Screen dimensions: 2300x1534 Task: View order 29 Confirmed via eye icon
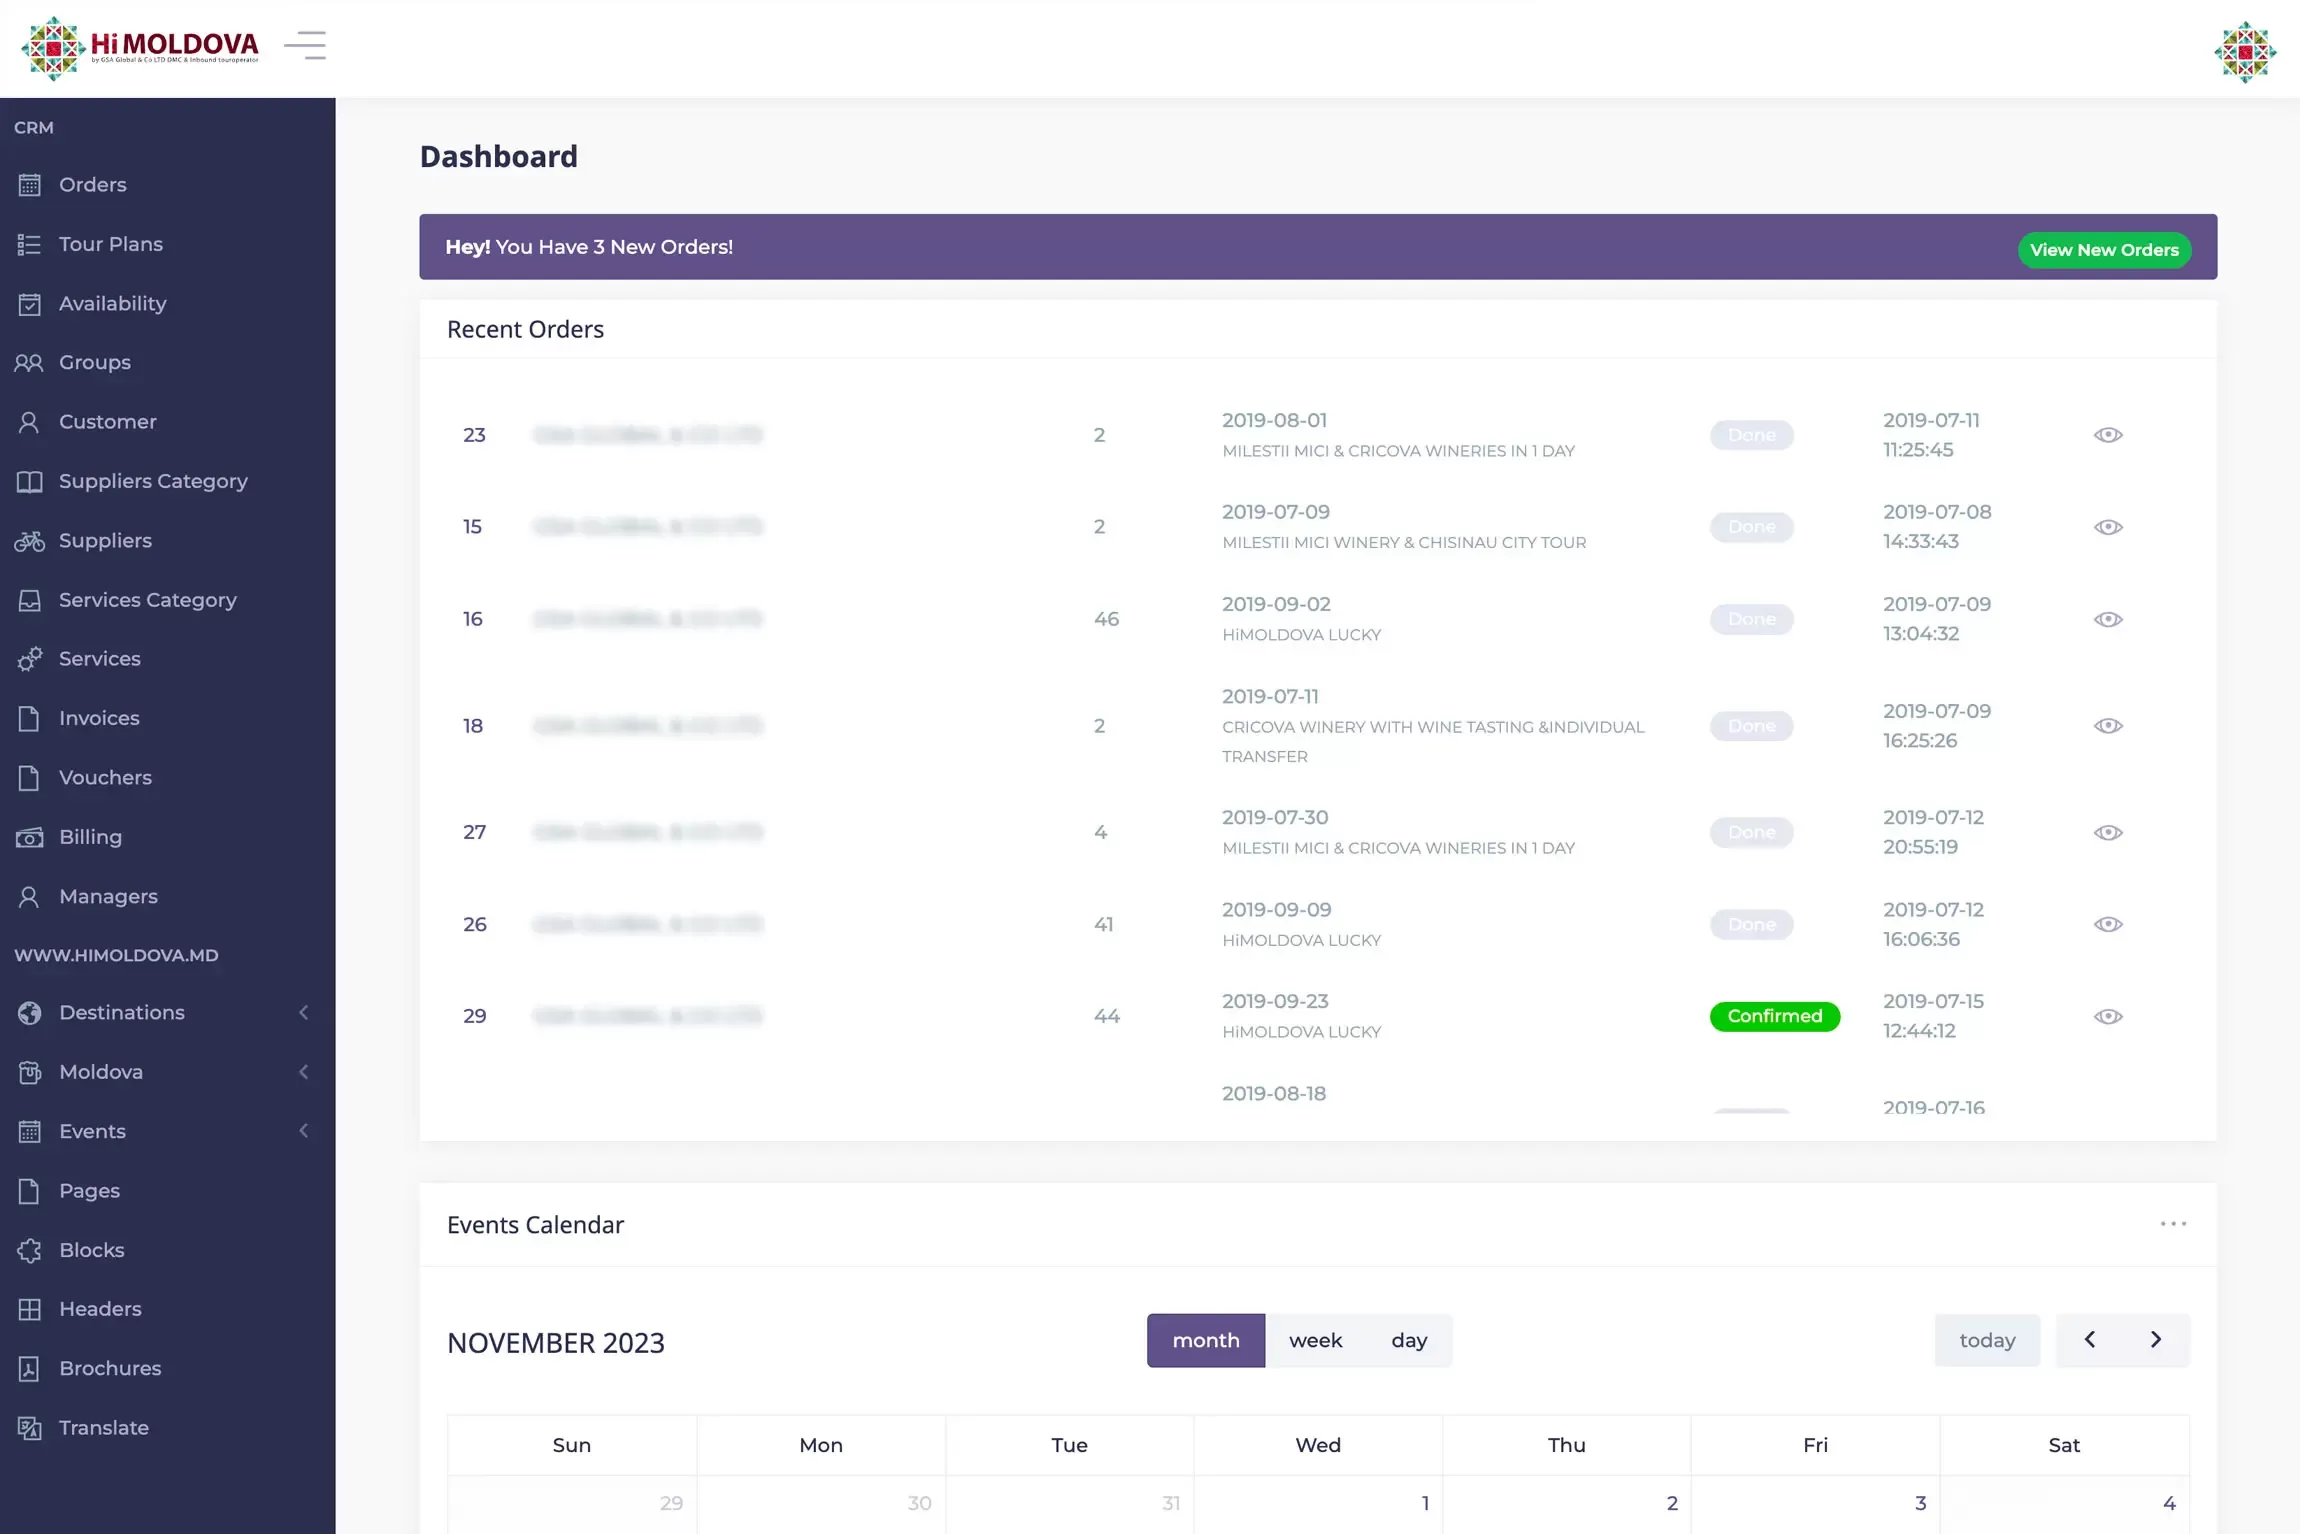[x=2108, y=1016]
